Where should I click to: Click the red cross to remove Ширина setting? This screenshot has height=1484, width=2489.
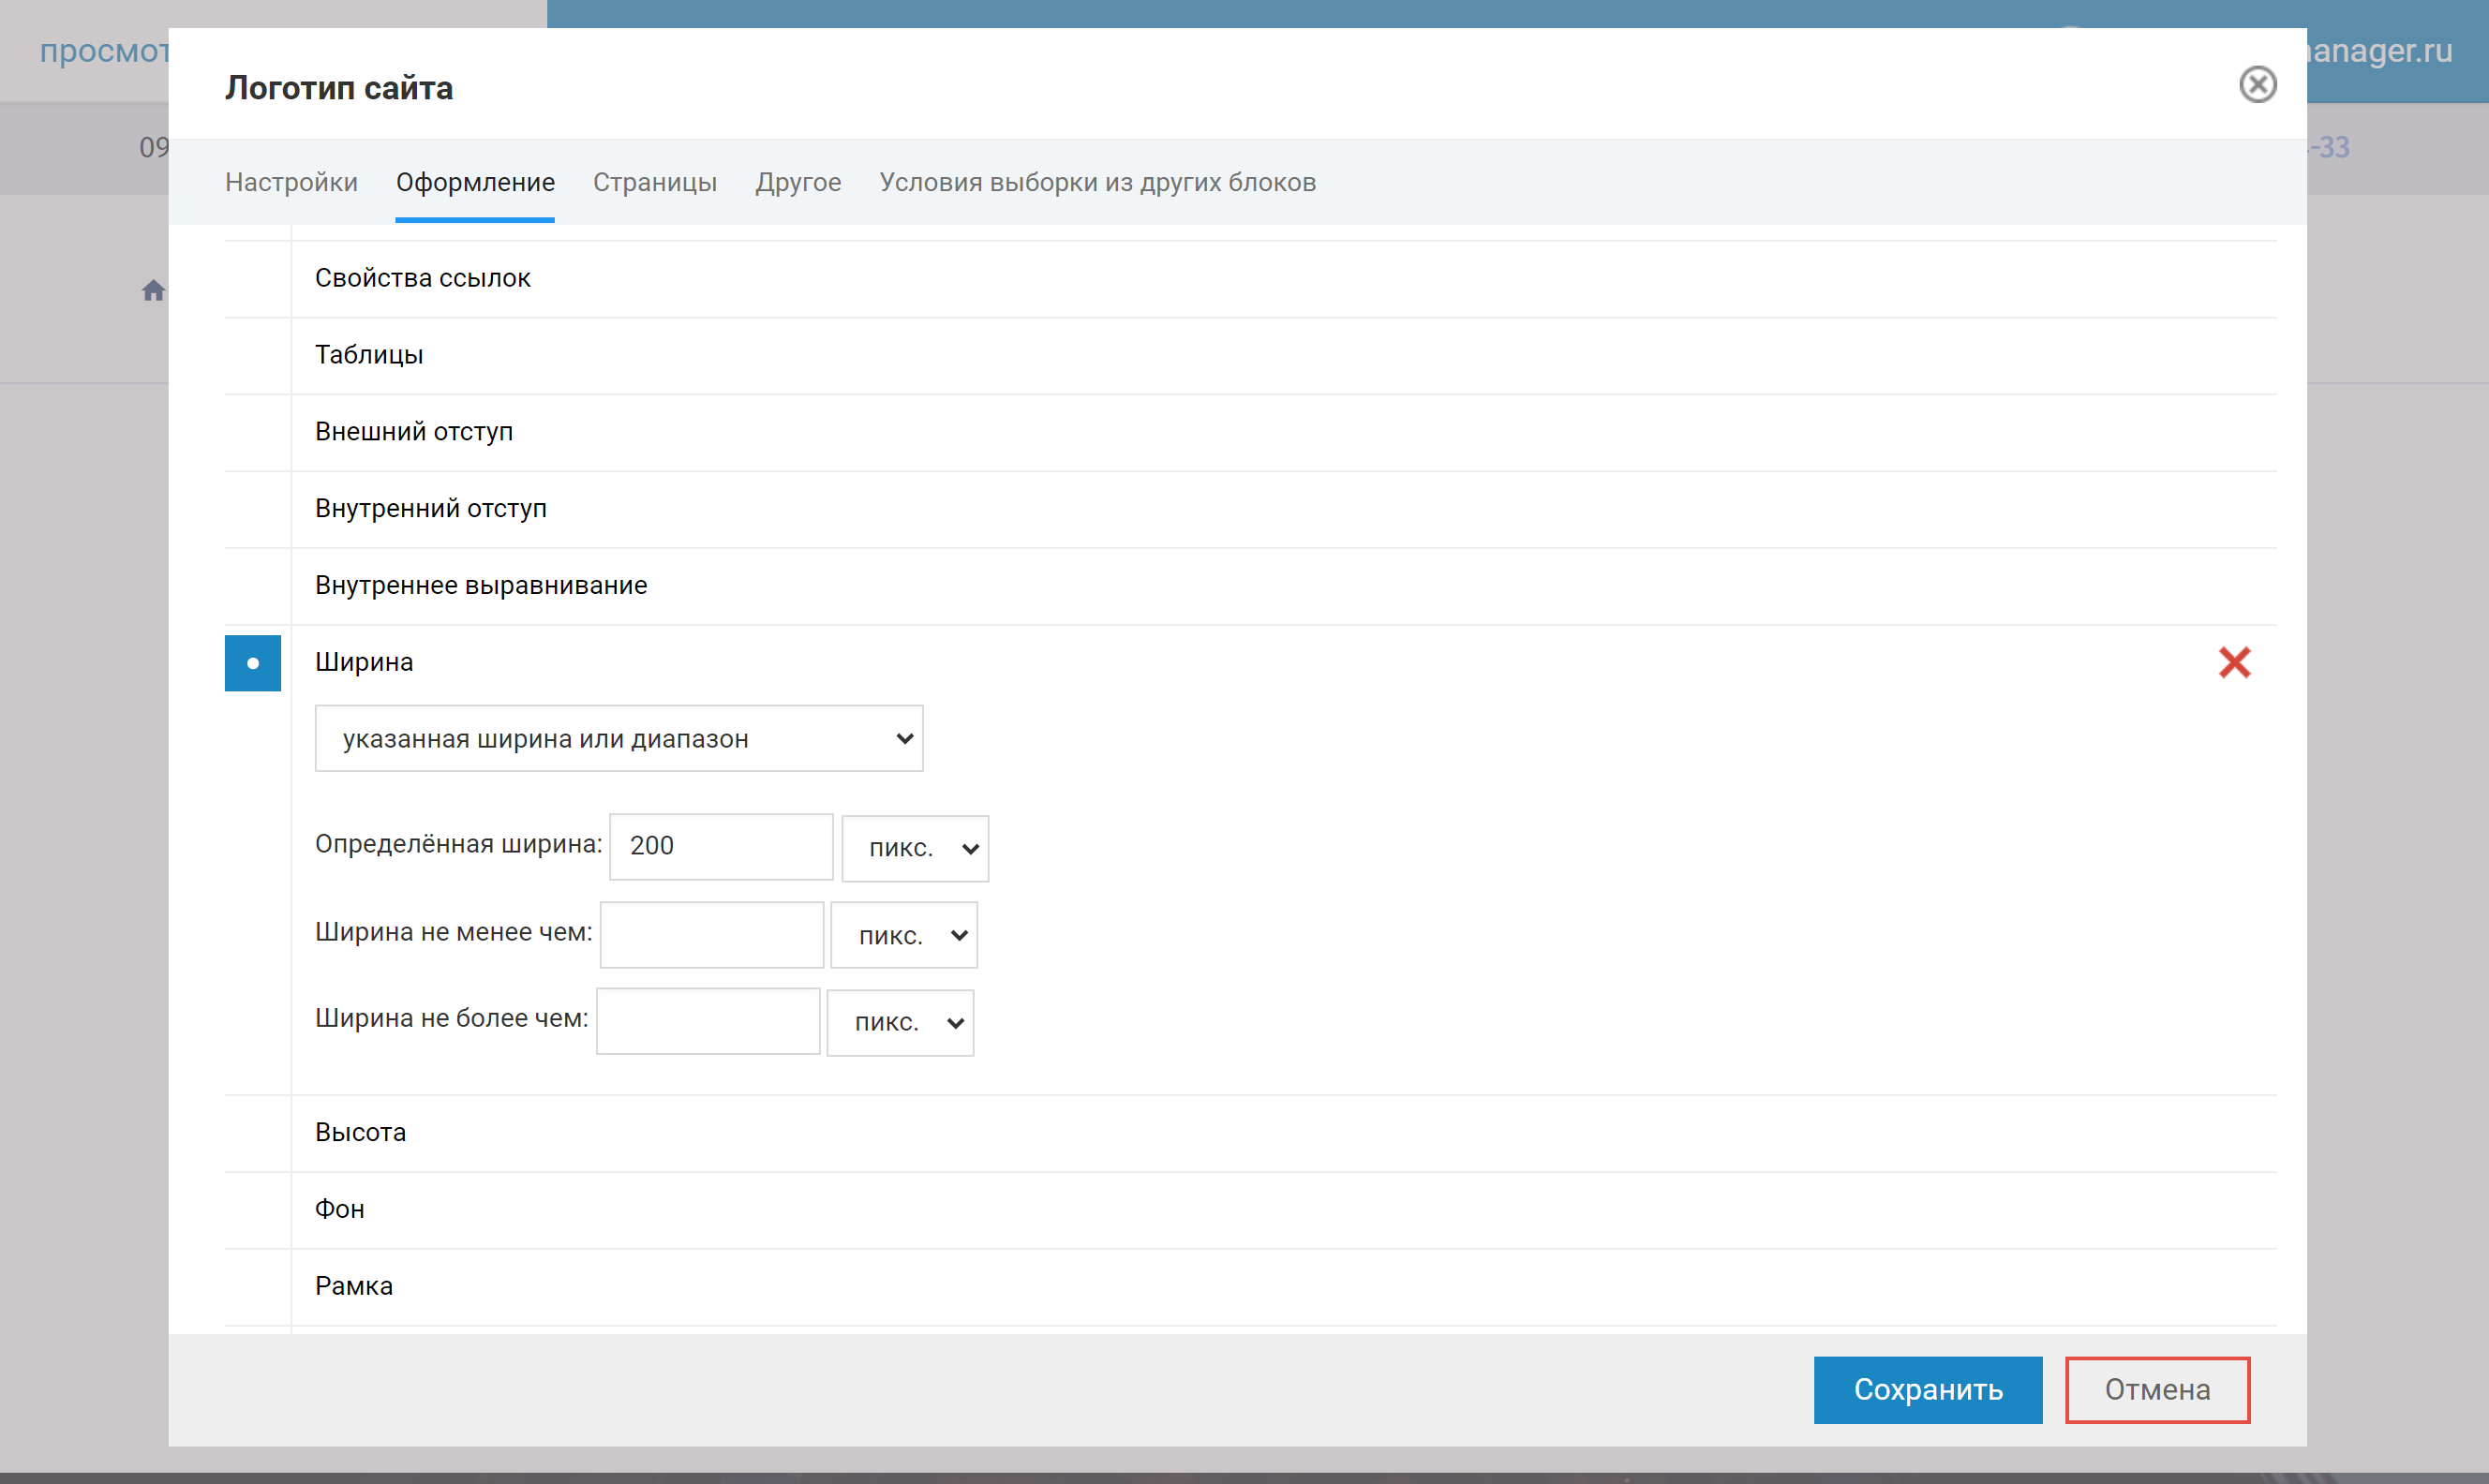point(2233,662)
